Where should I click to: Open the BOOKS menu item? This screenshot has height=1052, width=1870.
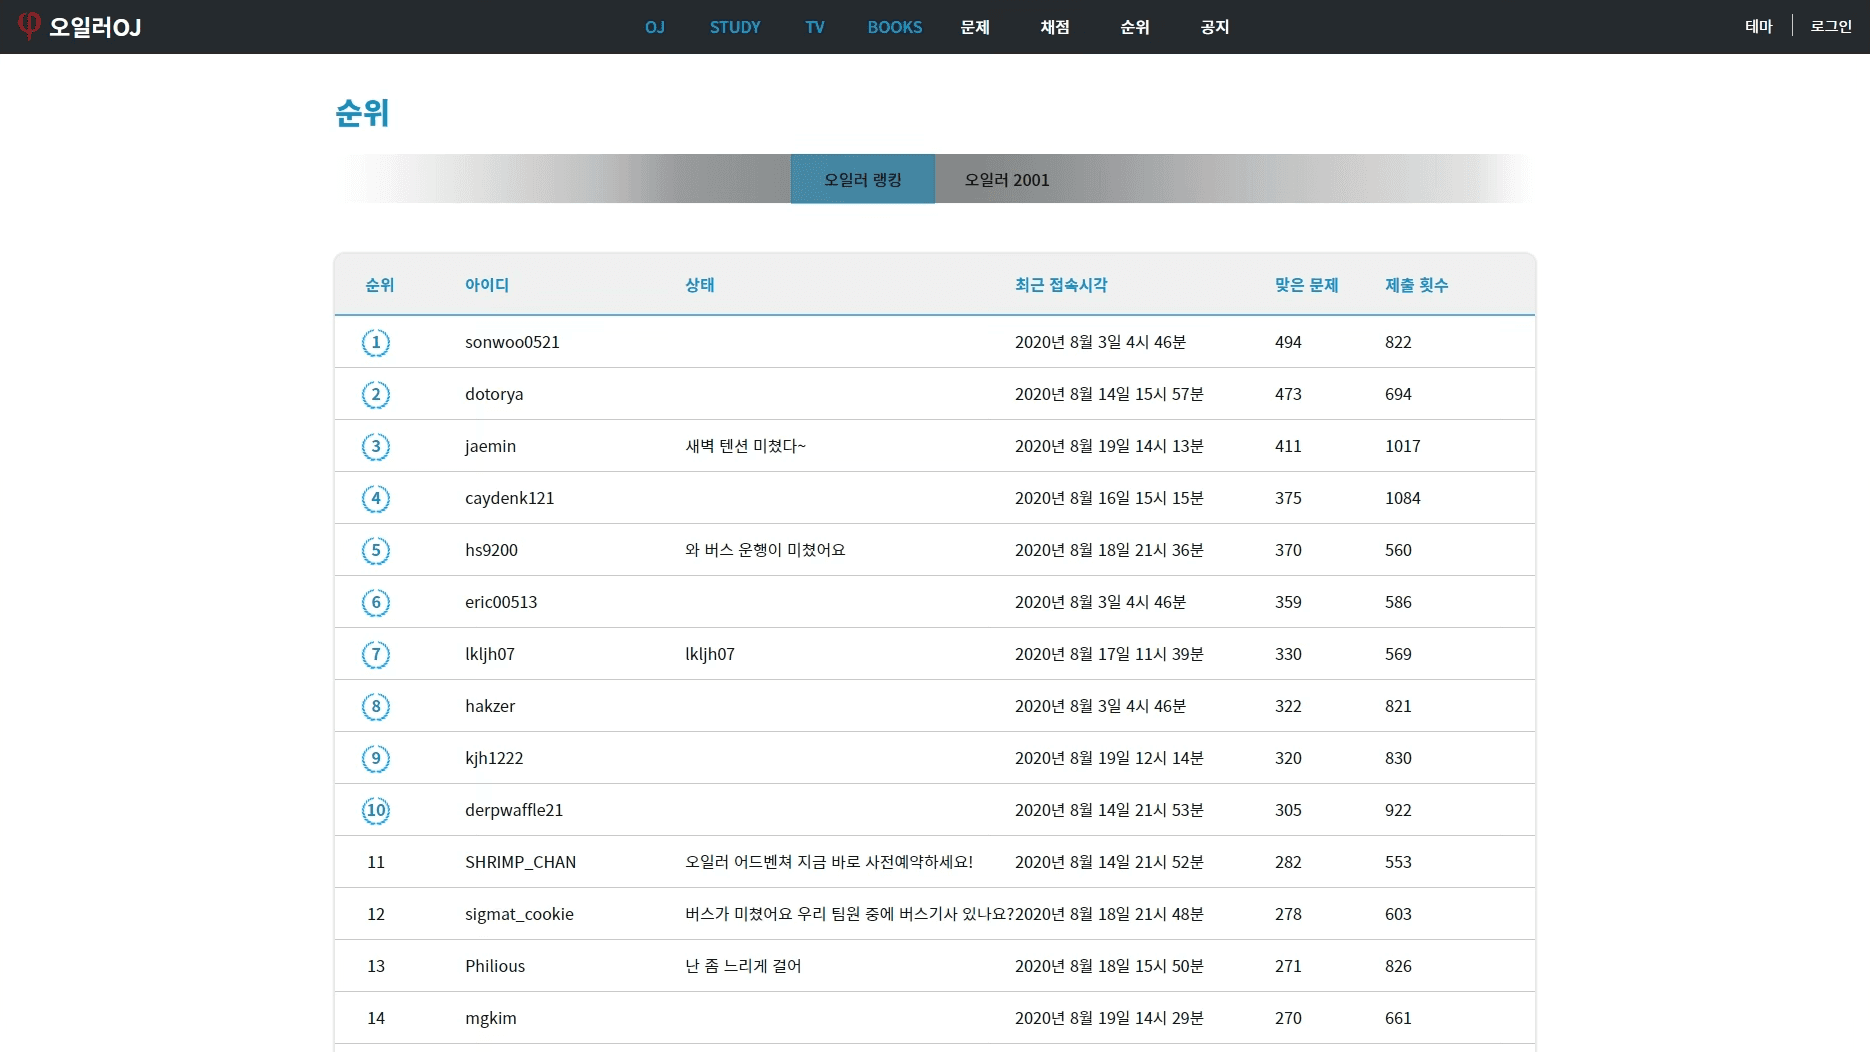point(895,27)
